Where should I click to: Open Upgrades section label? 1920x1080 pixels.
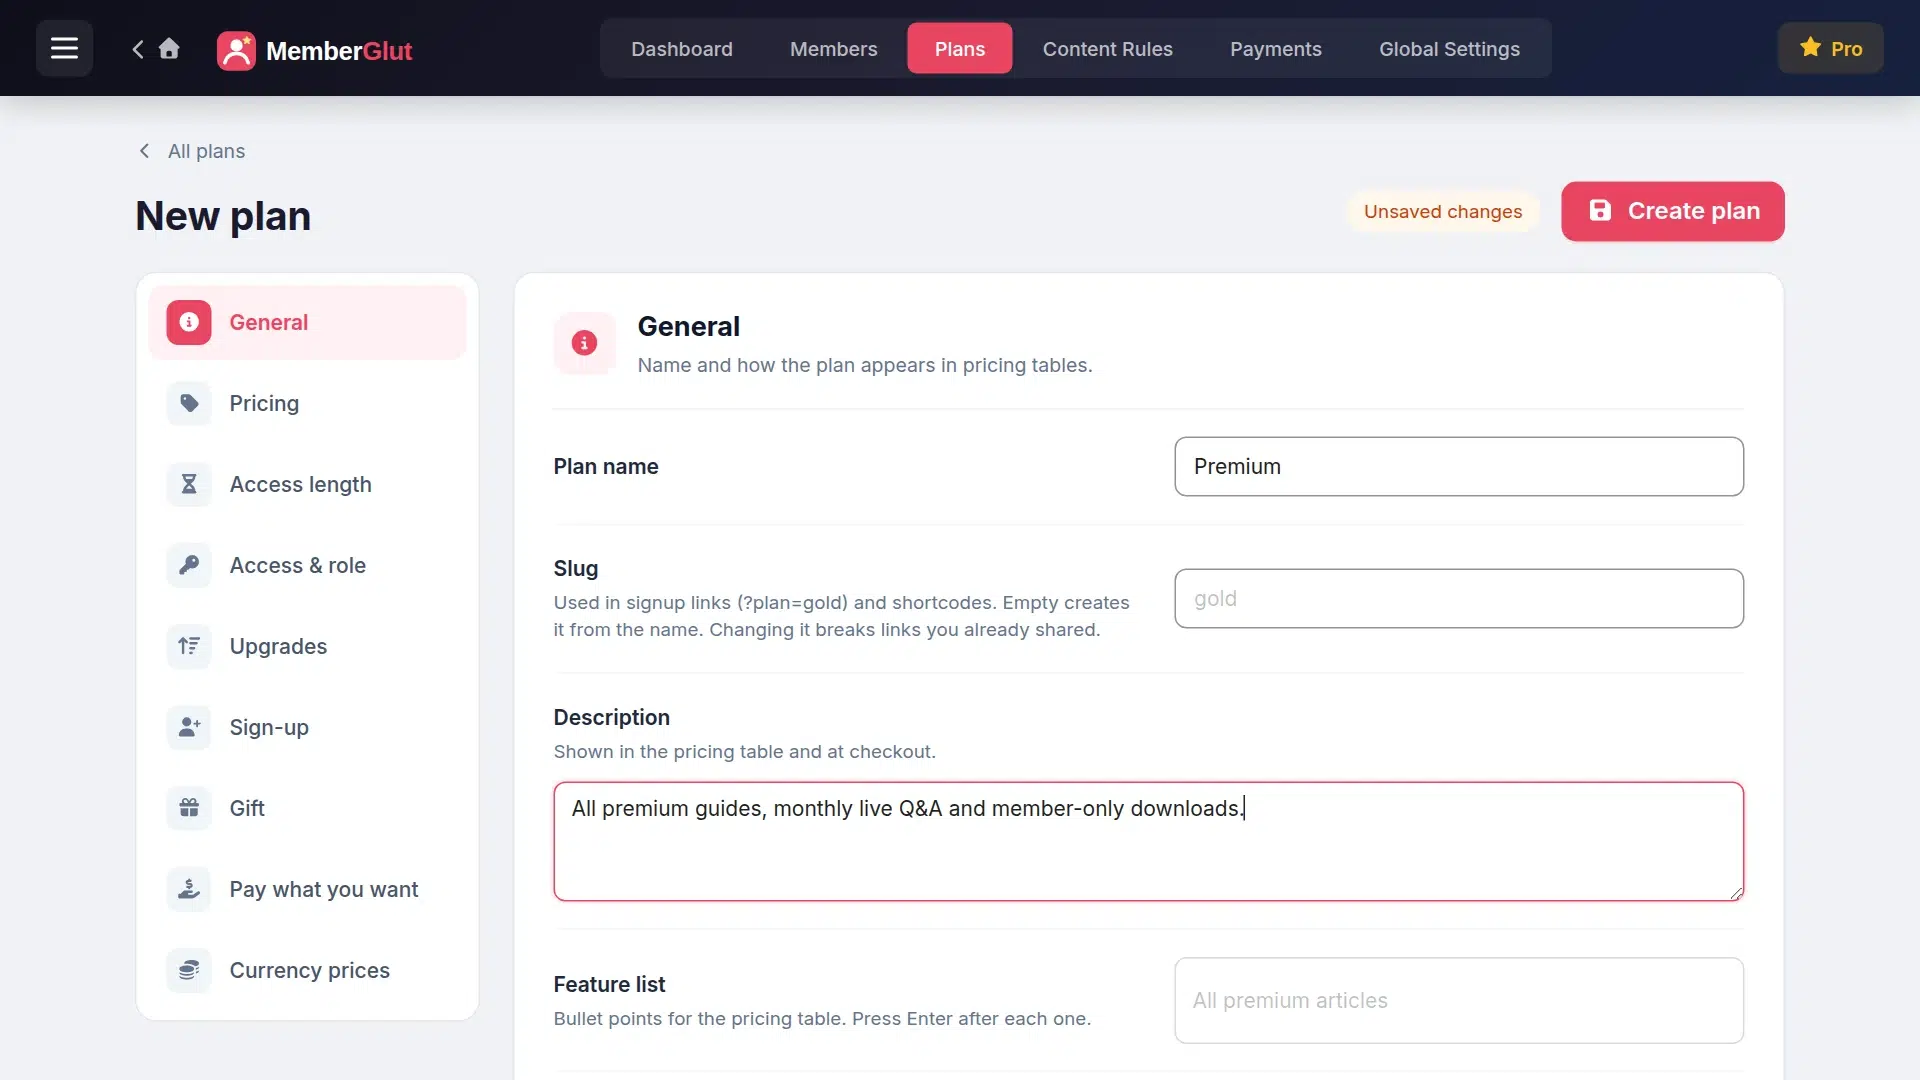278,646
